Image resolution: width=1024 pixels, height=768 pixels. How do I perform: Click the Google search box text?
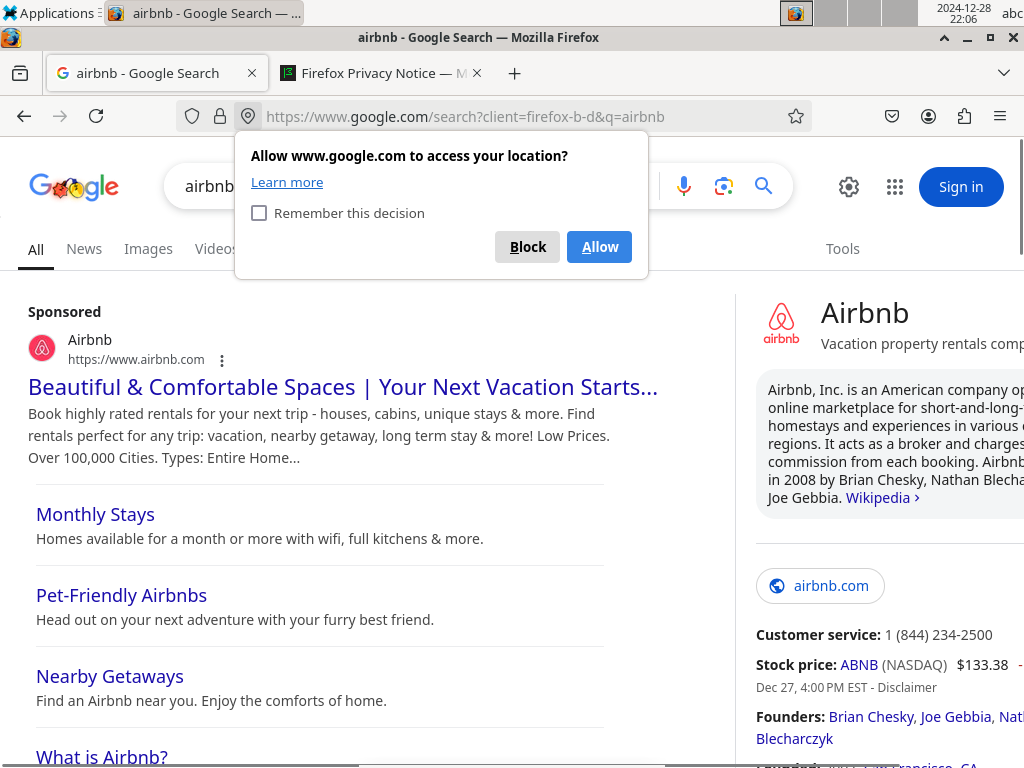pos(209,187)
